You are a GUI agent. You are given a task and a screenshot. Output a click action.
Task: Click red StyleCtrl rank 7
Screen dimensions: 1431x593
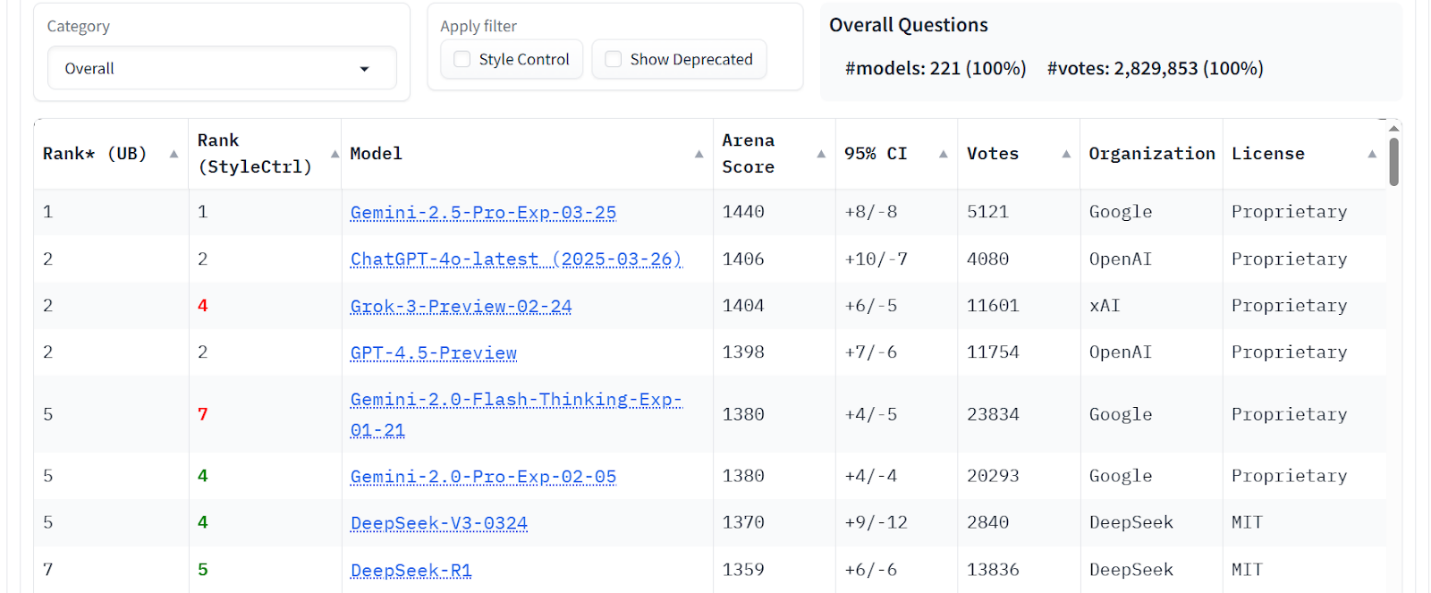tap(203, 415)
